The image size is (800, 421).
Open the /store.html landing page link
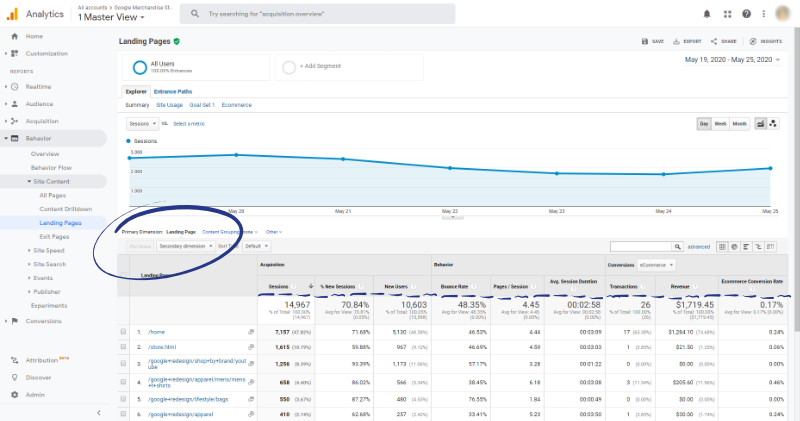[x=162, y=347]
